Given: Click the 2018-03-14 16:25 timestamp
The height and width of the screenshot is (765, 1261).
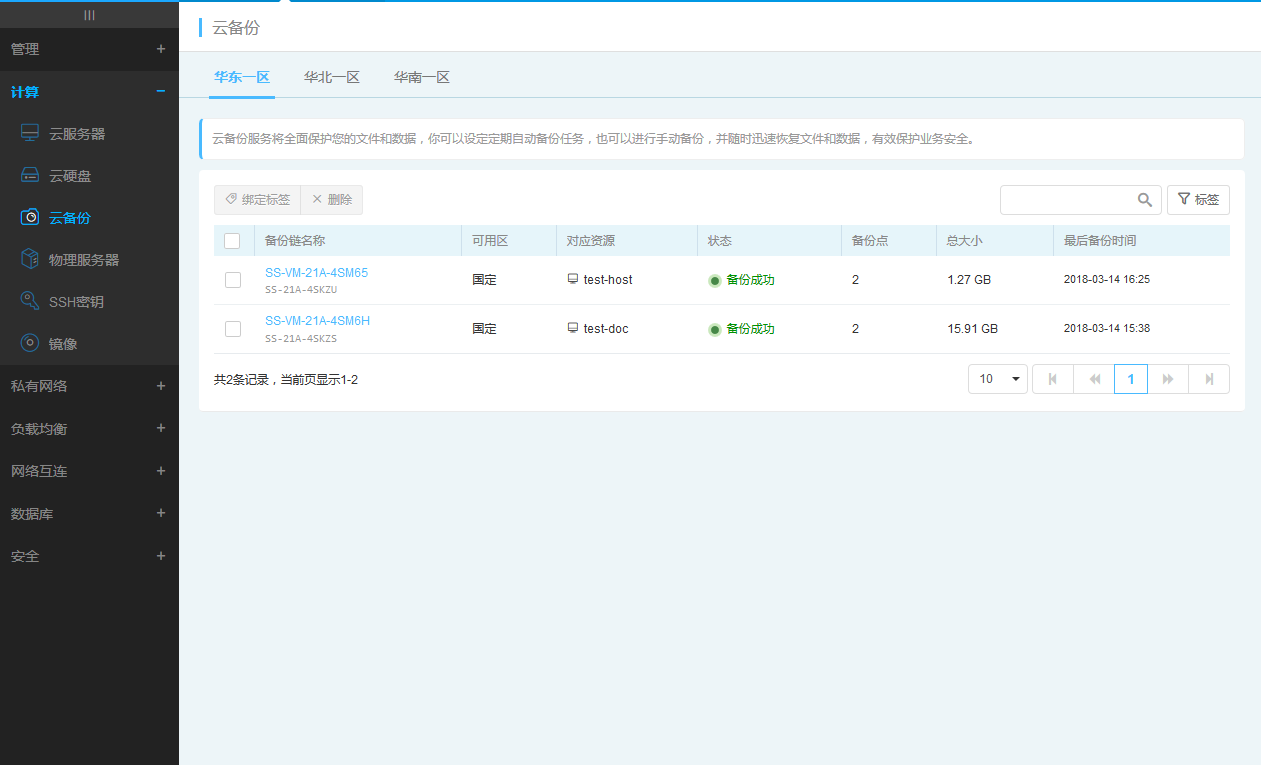Looking at the screenshot, I should [x=1107, y=280].
